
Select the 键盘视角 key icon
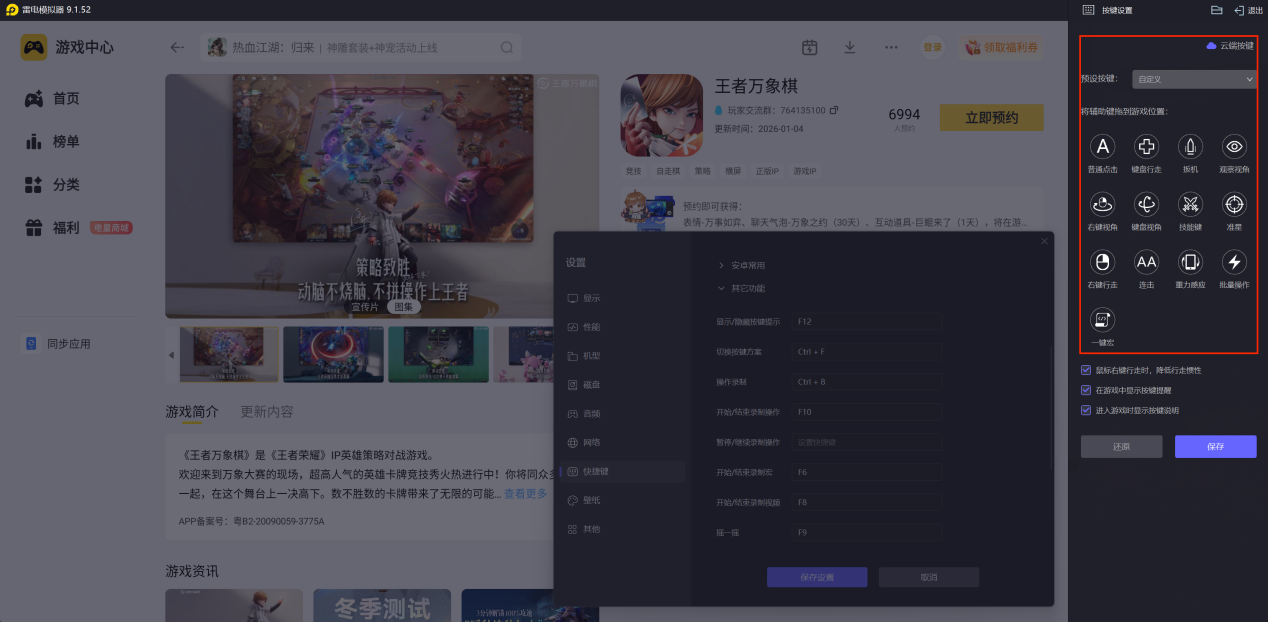(1146, 205)
